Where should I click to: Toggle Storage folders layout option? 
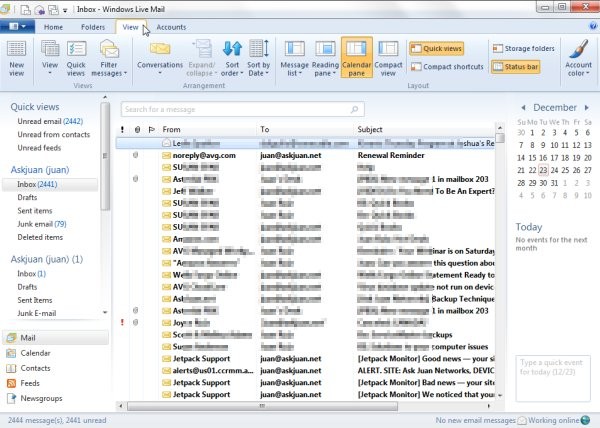(x=523, y=49)
